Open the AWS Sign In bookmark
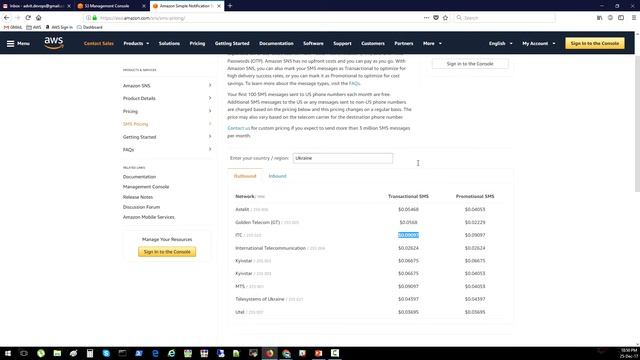Viewport: 640px width, 360px height. click(x=59, y=27)
